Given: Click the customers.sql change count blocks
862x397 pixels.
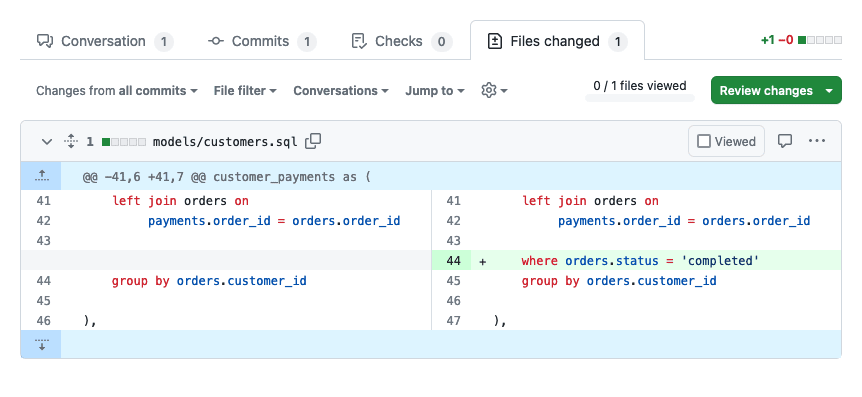Looking at the screenshot, I should click(x=124, y=142).
